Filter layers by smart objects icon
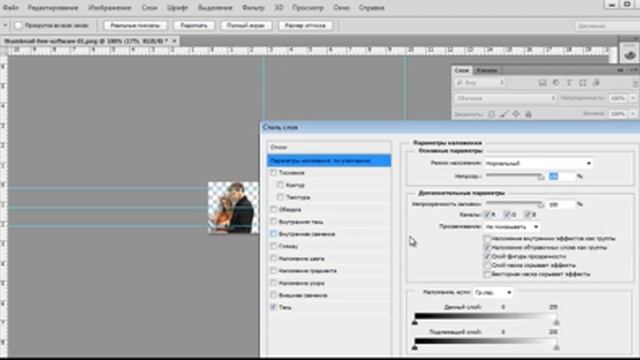 click(x=596, y=83)
